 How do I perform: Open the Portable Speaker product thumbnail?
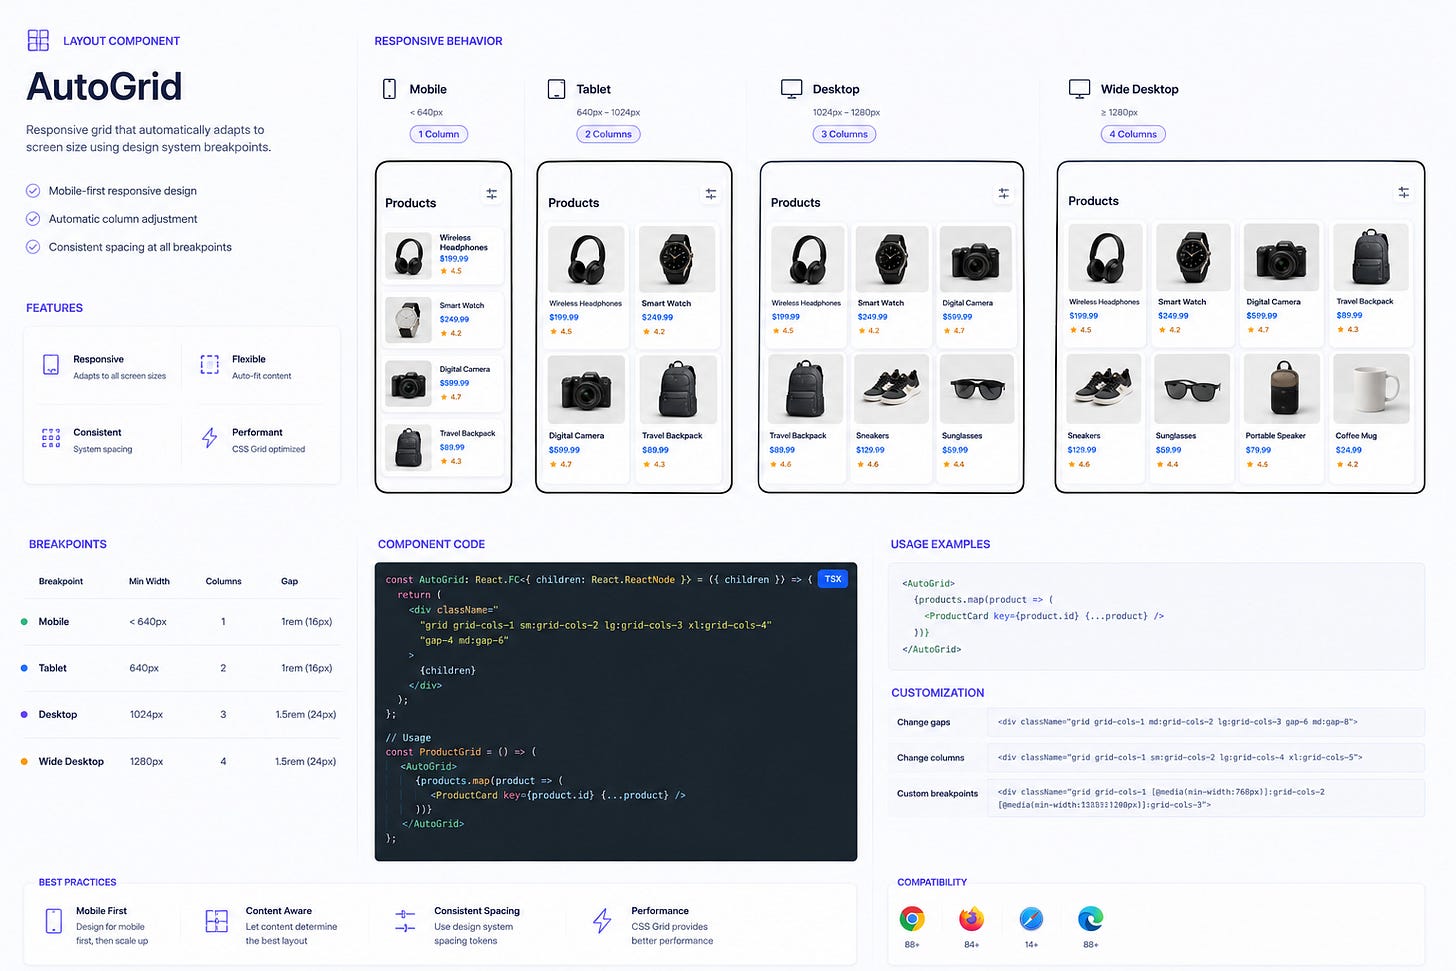pos(1281,389)
